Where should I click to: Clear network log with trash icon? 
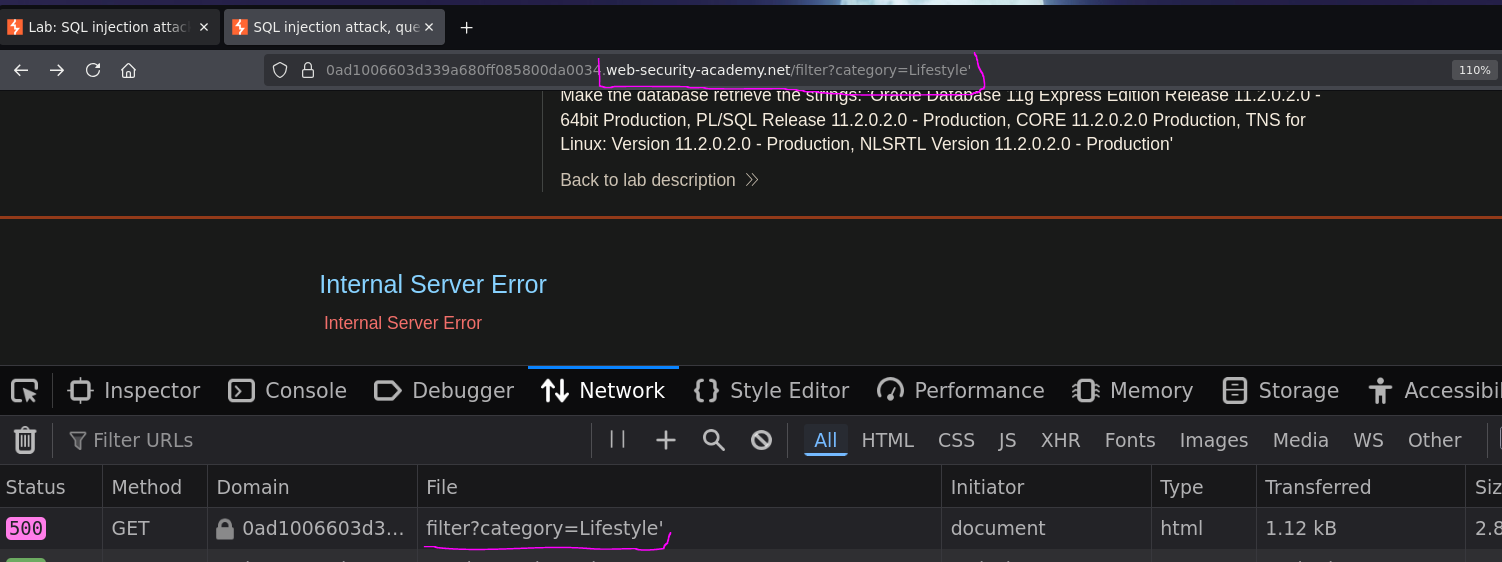coord(25,440)
